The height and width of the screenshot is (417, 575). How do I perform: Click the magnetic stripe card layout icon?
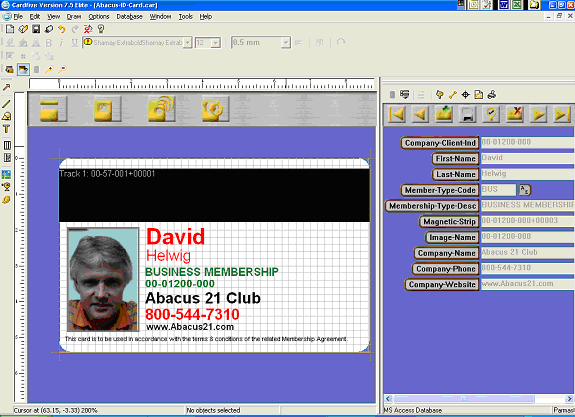pos(54,109)
